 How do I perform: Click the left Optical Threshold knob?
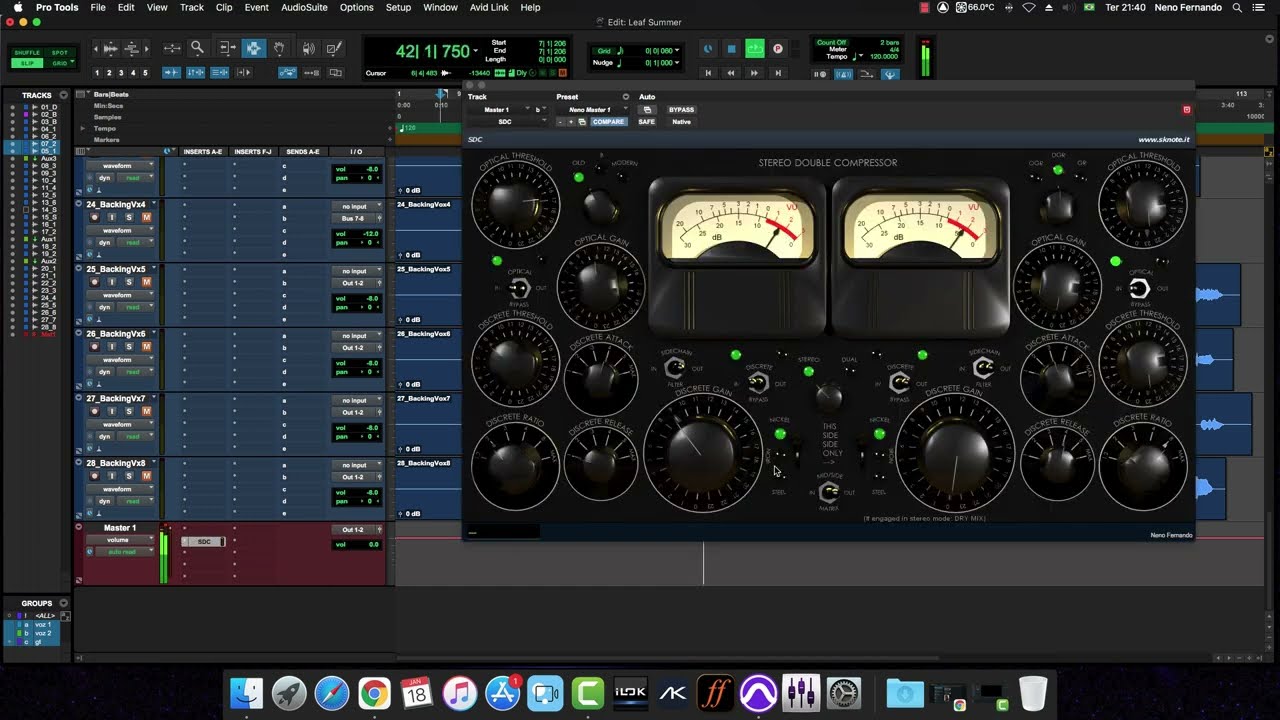515,204
